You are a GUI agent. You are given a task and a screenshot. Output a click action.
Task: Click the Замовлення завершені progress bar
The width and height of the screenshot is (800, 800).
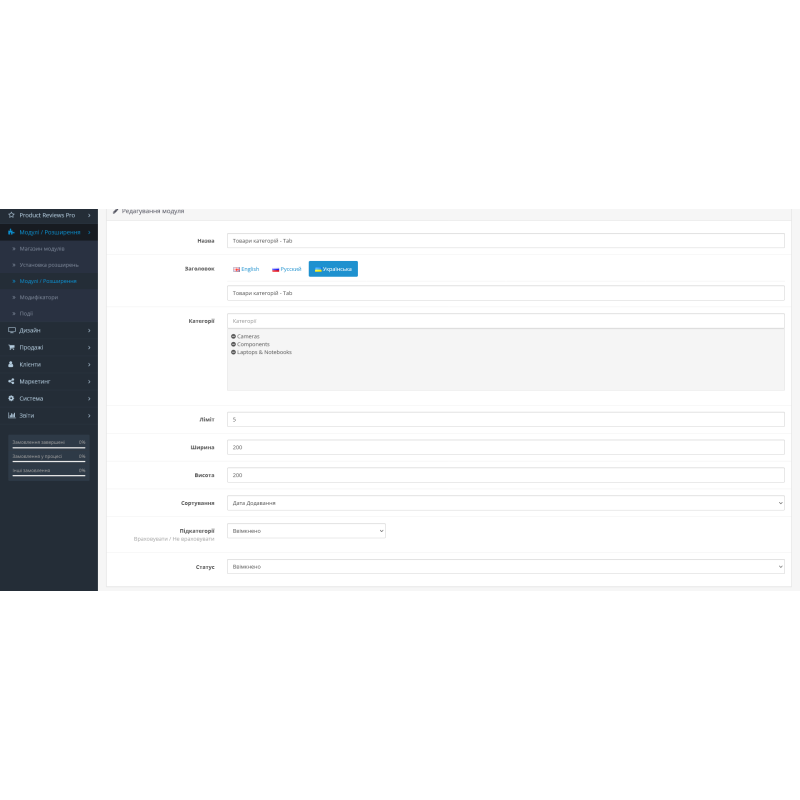click(47, 442)
